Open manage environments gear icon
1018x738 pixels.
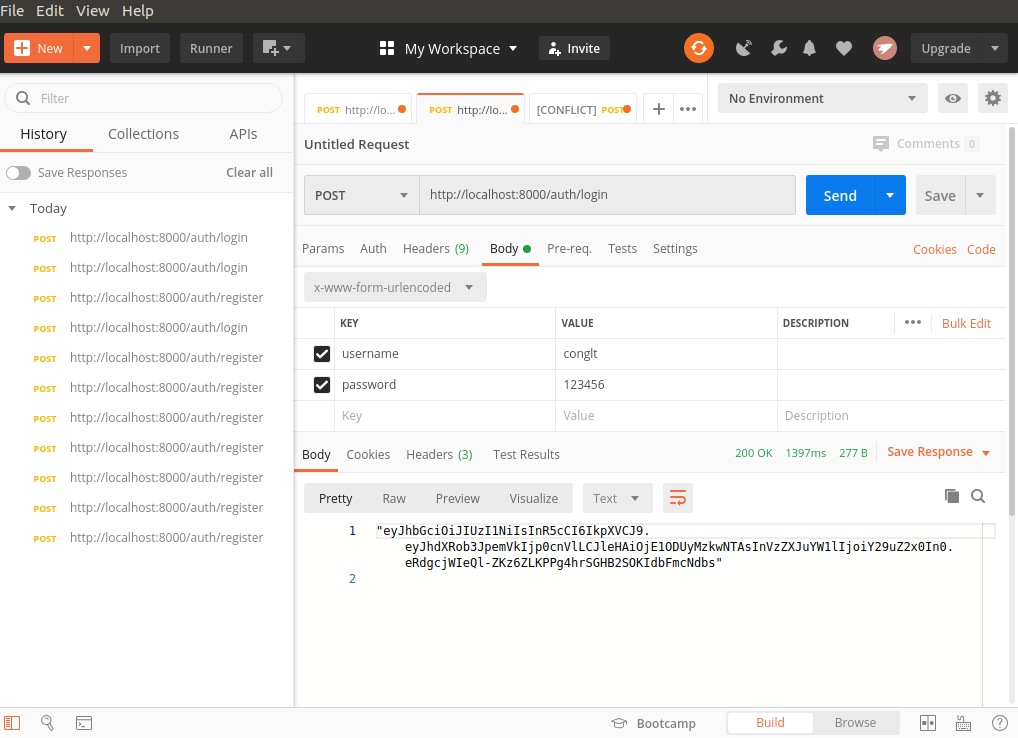992,98
